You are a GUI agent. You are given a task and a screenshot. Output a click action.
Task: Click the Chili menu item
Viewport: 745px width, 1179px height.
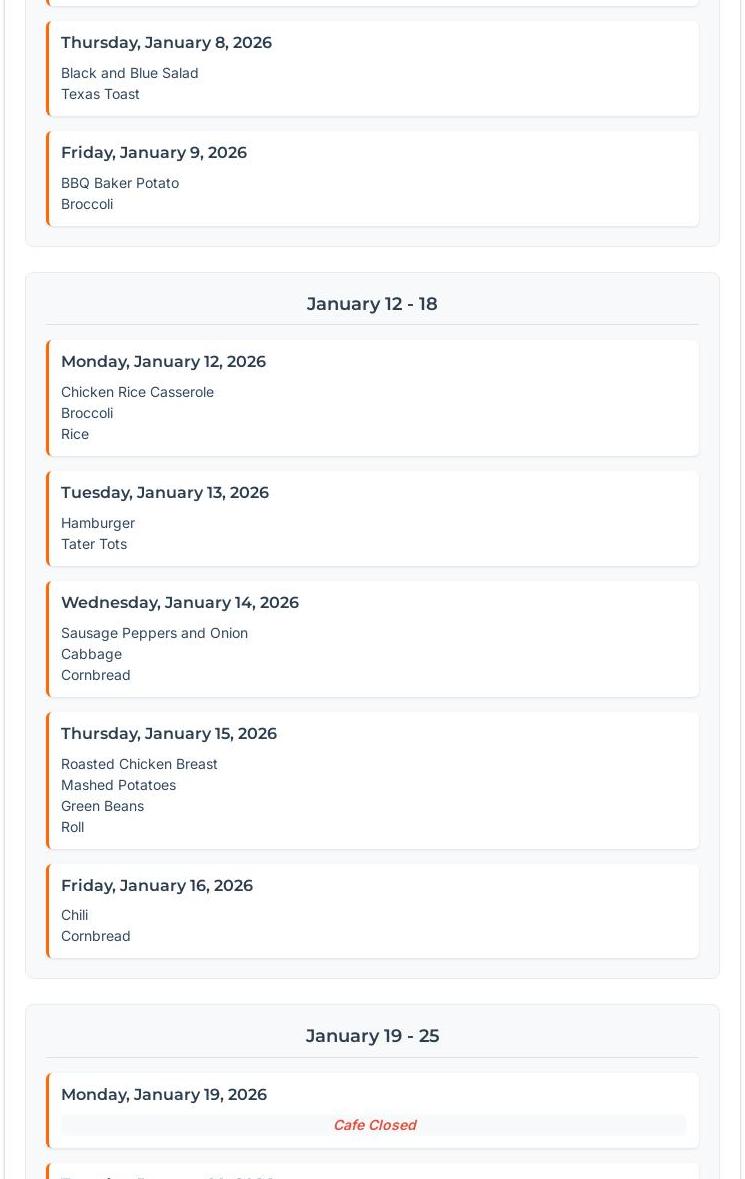pos(74,915)
